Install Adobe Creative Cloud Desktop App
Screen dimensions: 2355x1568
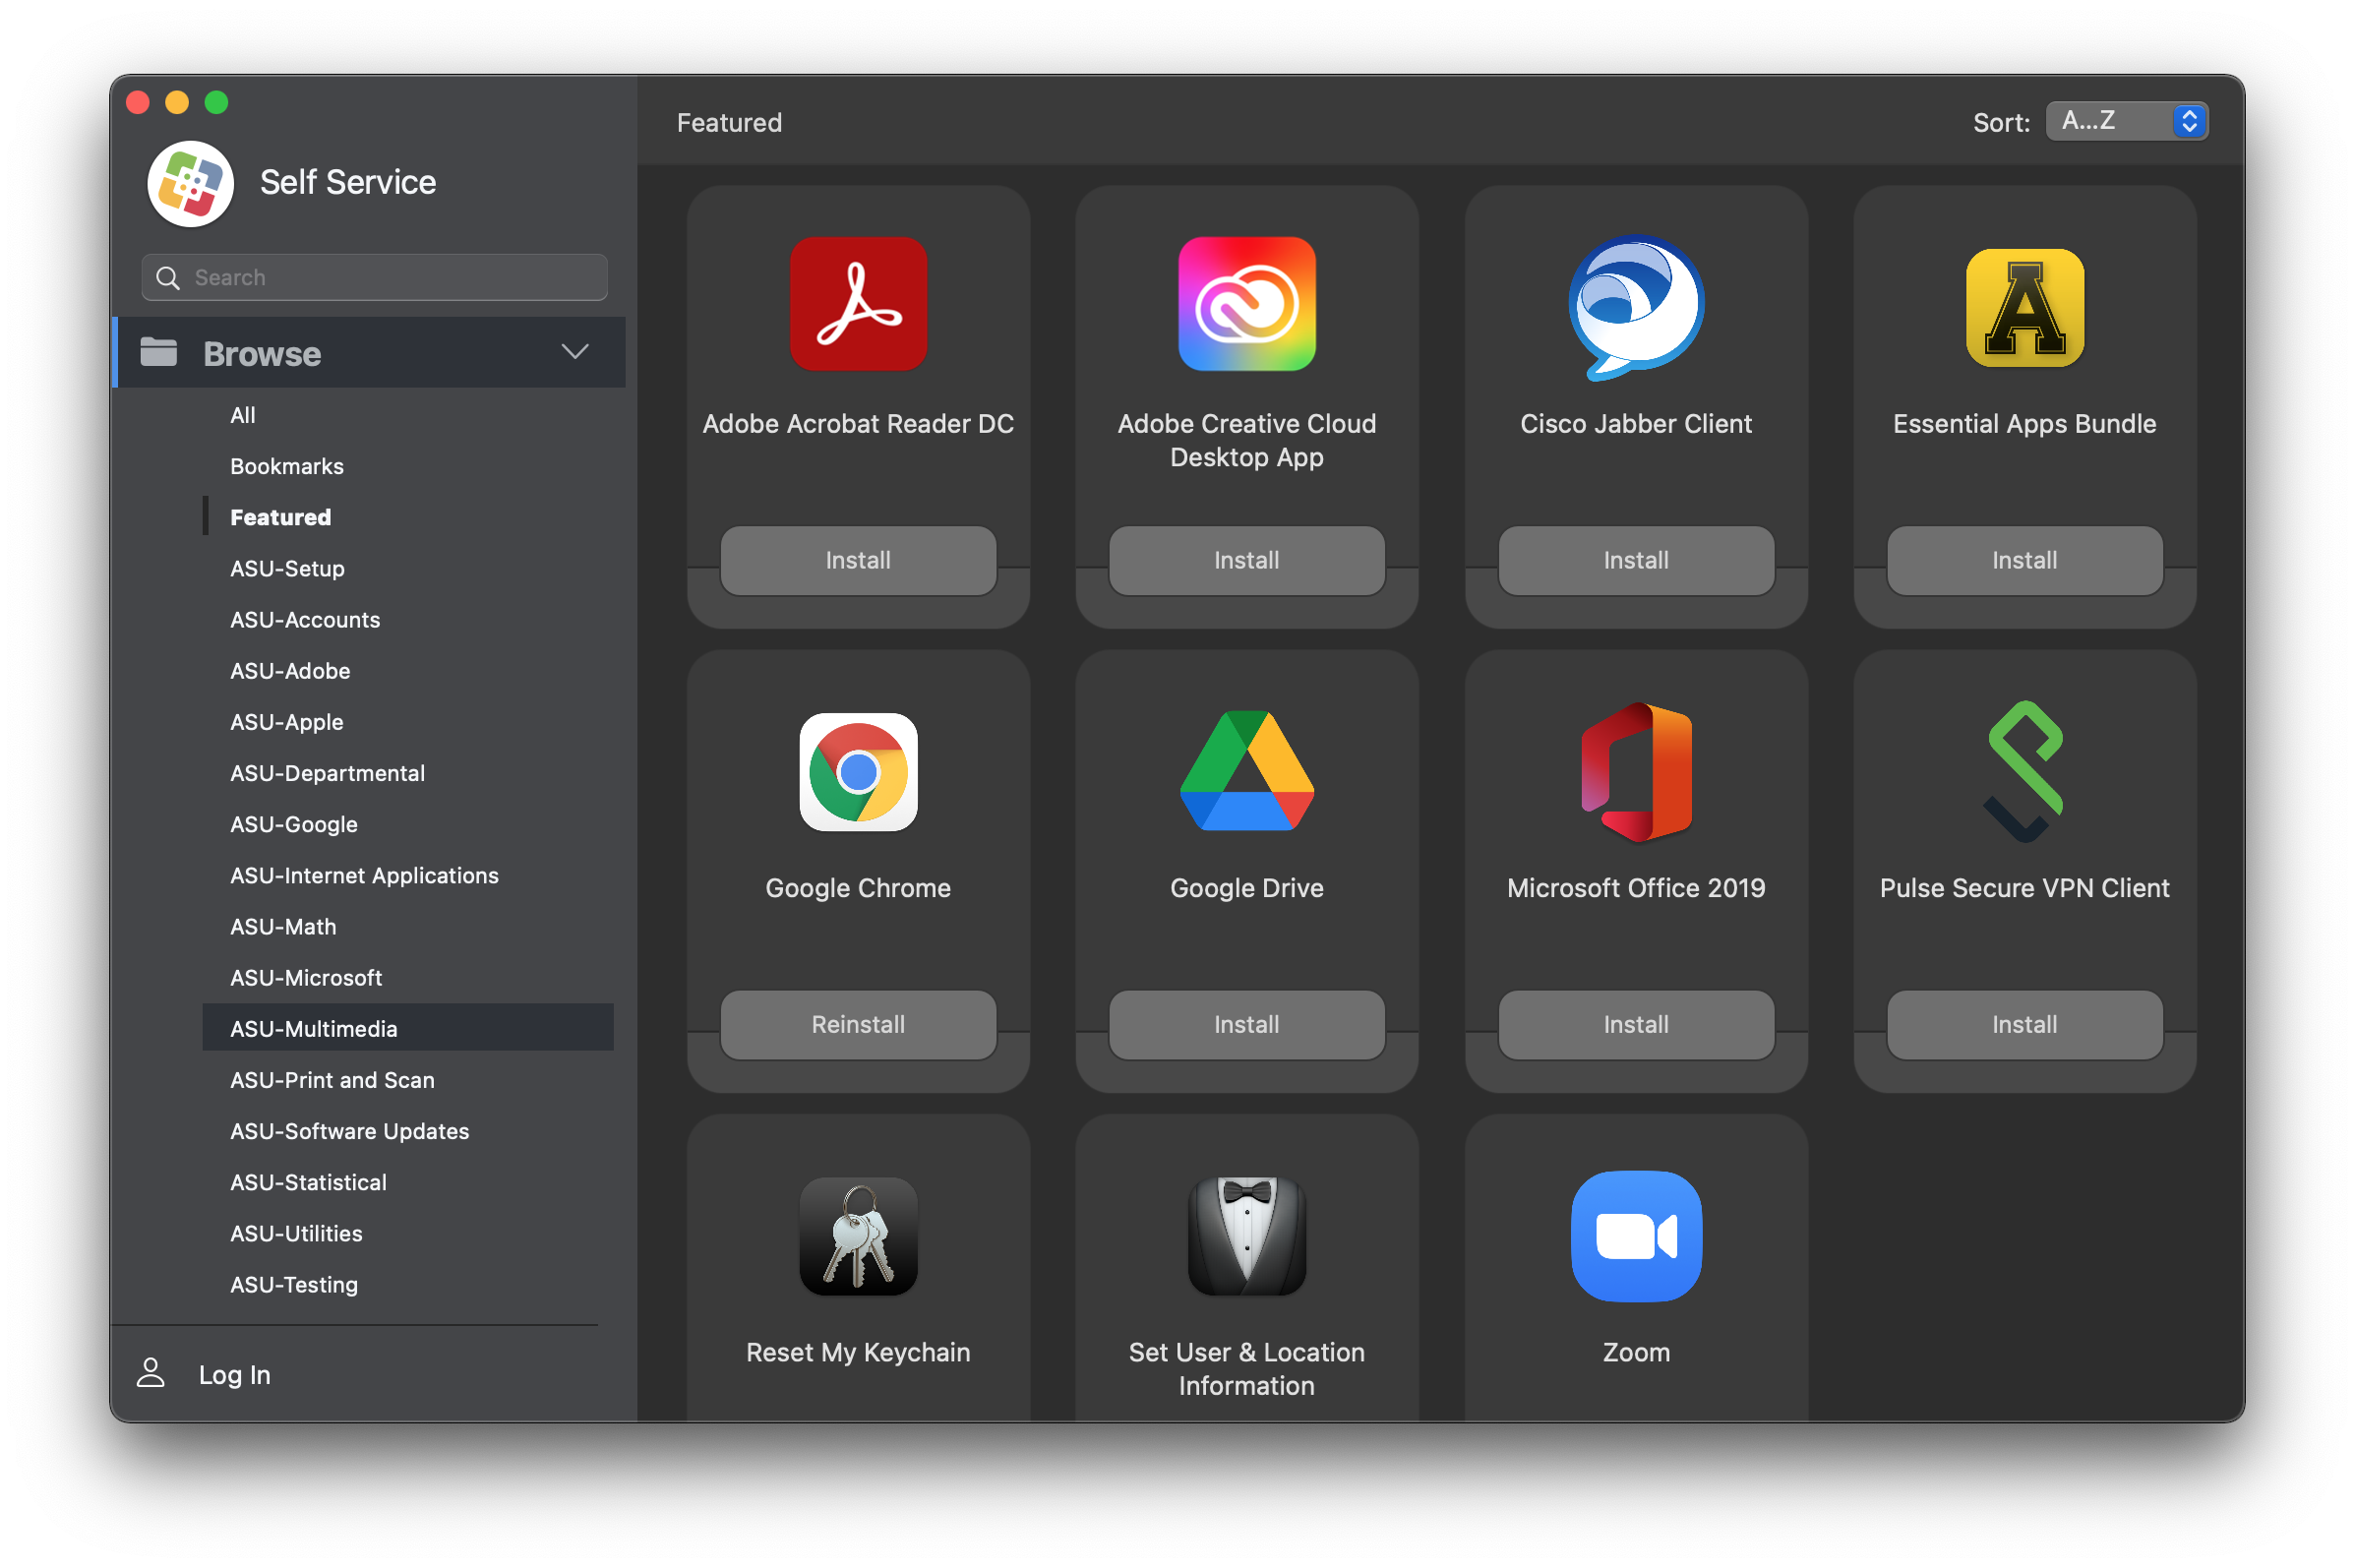1246,560
